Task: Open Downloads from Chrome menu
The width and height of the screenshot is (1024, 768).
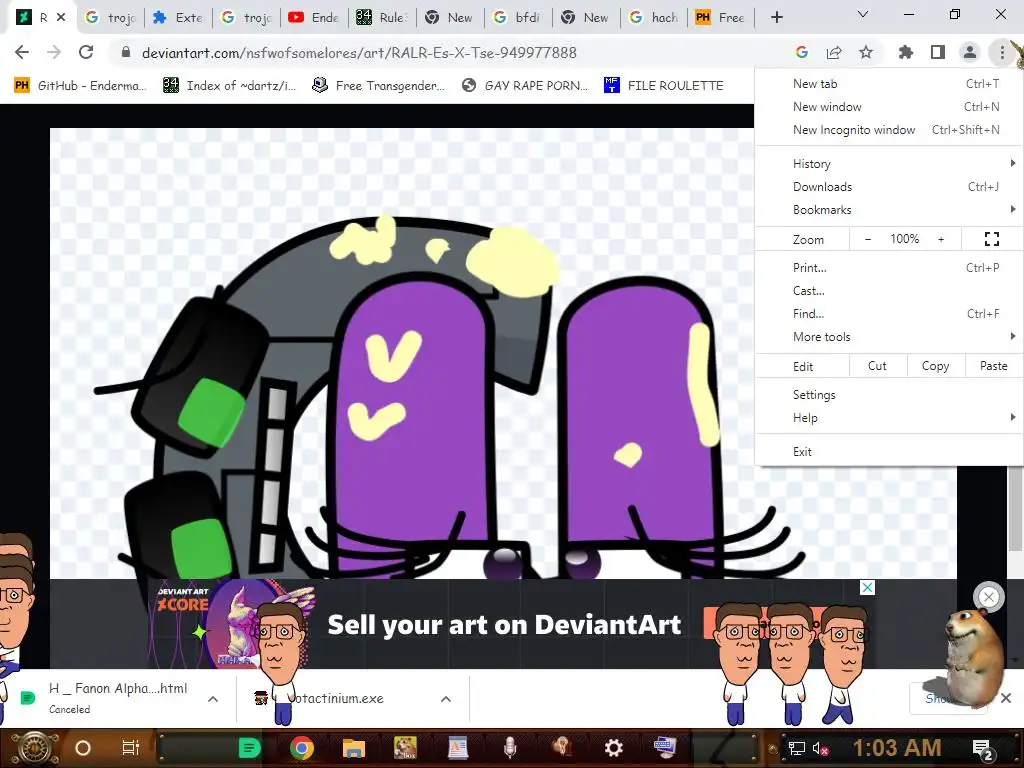Action: (889, 187)
